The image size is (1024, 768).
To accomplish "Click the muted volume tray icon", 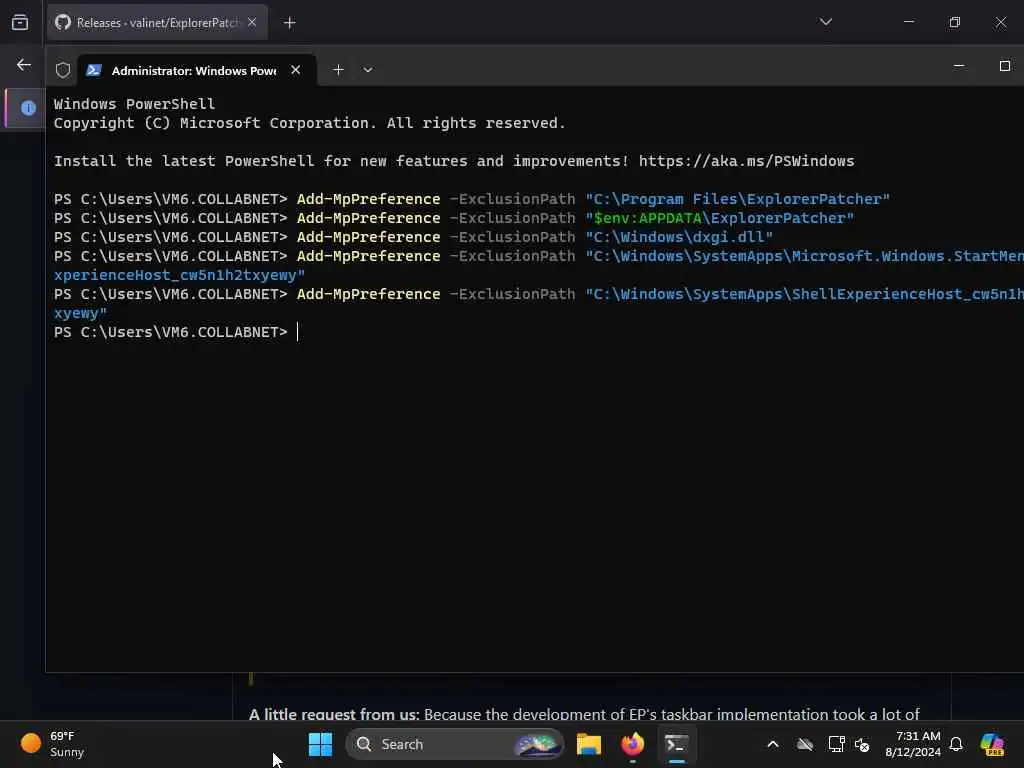I will click(x=862, y=744).
